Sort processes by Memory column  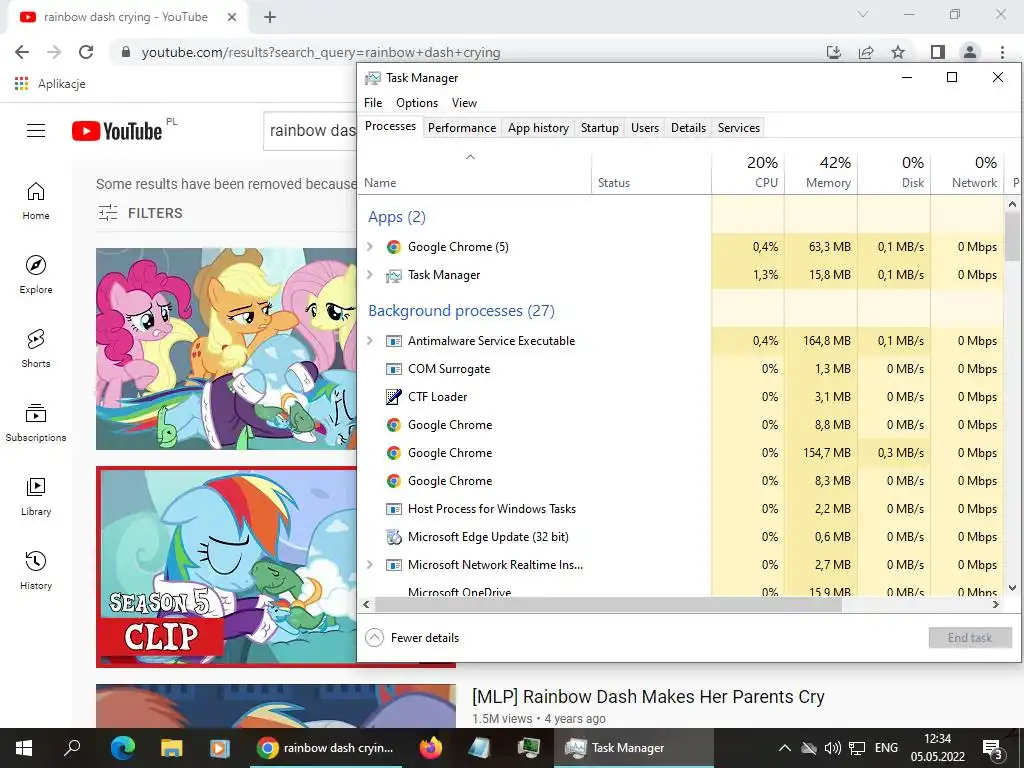[x=822, y=173]
